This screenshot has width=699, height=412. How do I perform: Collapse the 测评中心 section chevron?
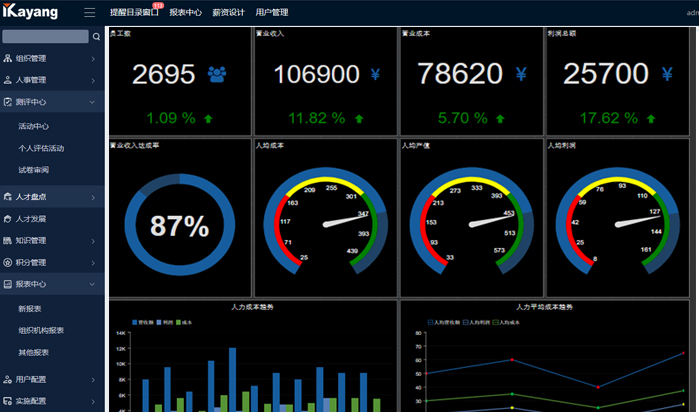coord(93,102)
